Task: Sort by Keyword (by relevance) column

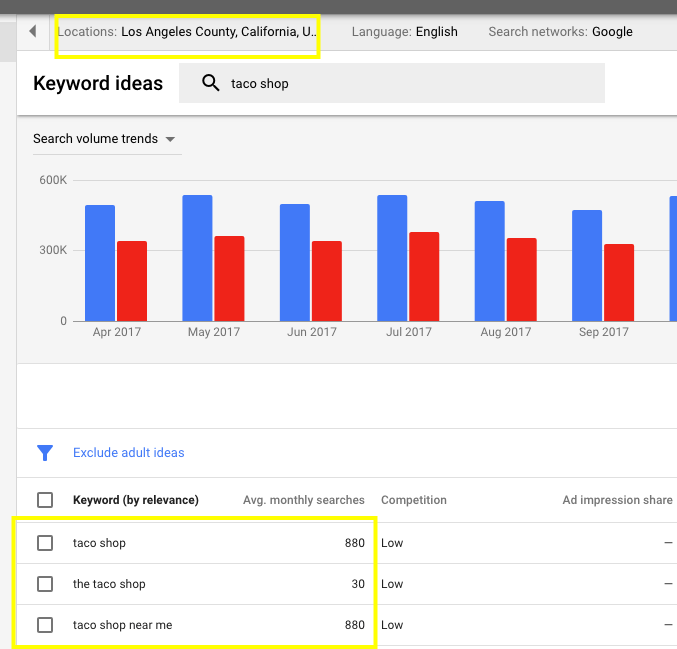Action: coord(135,500)
